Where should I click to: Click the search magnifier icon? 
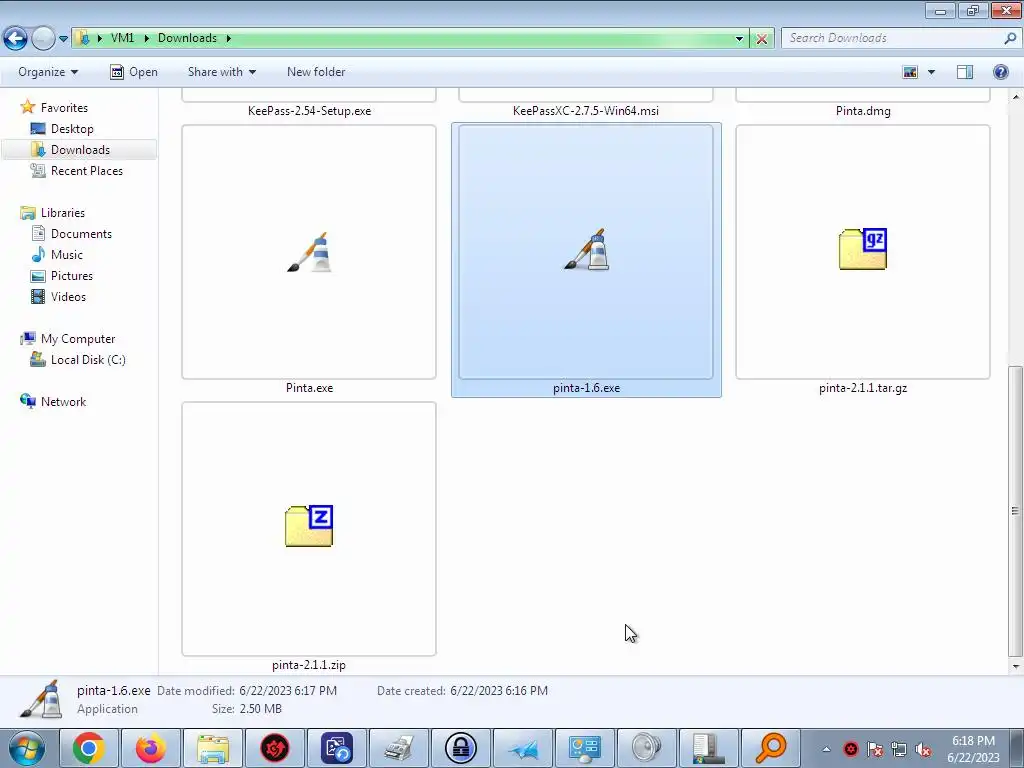[1010, 38]
